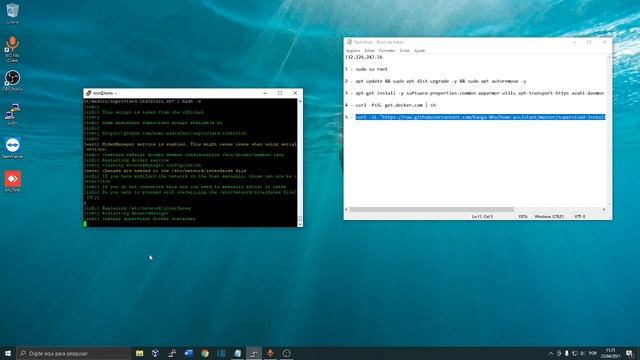Click the 'curl -fsSL get.docker.com' line
This screenshot has width=640, height=360.
coord(390,105)
